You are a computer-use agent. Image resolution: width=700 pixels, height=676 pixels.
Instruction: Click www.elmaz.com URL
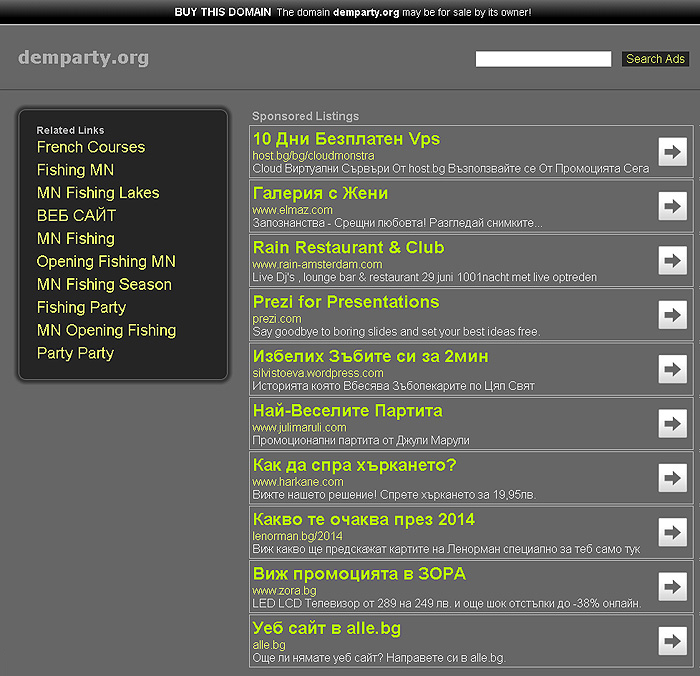[x=292, y=210]
